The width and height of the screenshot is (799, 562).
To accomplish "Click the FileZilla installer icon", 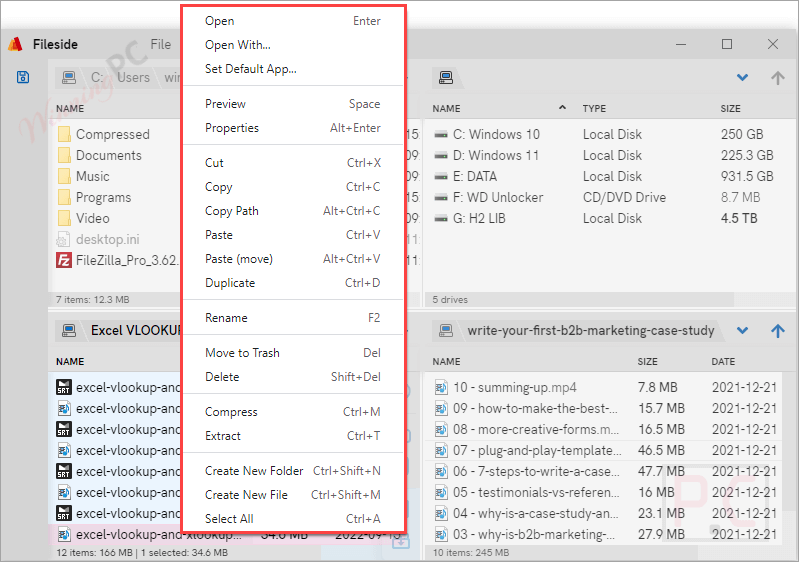I will [64, 260].
